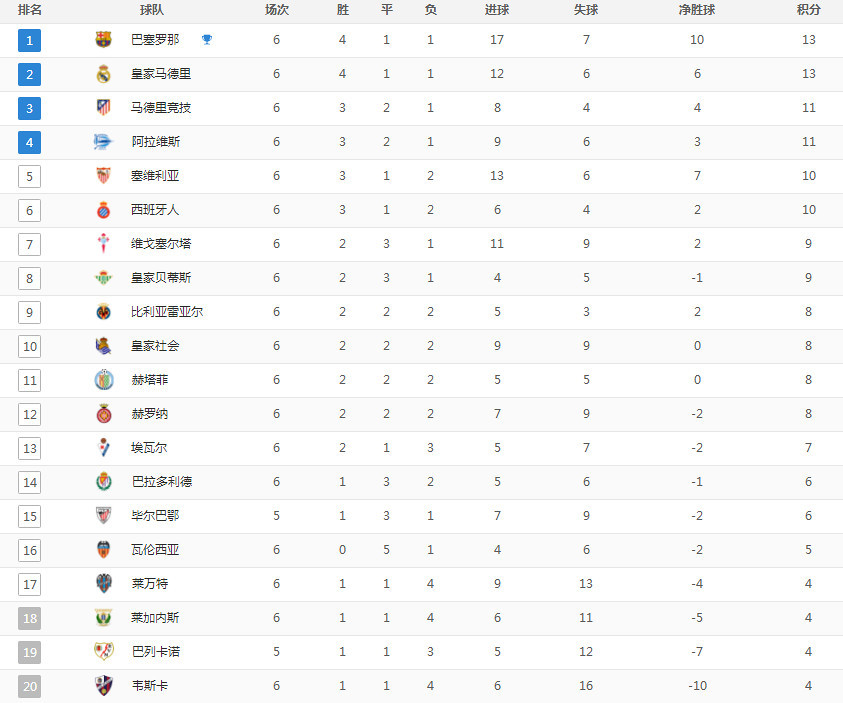The width and height of the screenshot is (843, 703).
Task: Click the Atletico Madrid crest icon
Action: click(103, 107)
